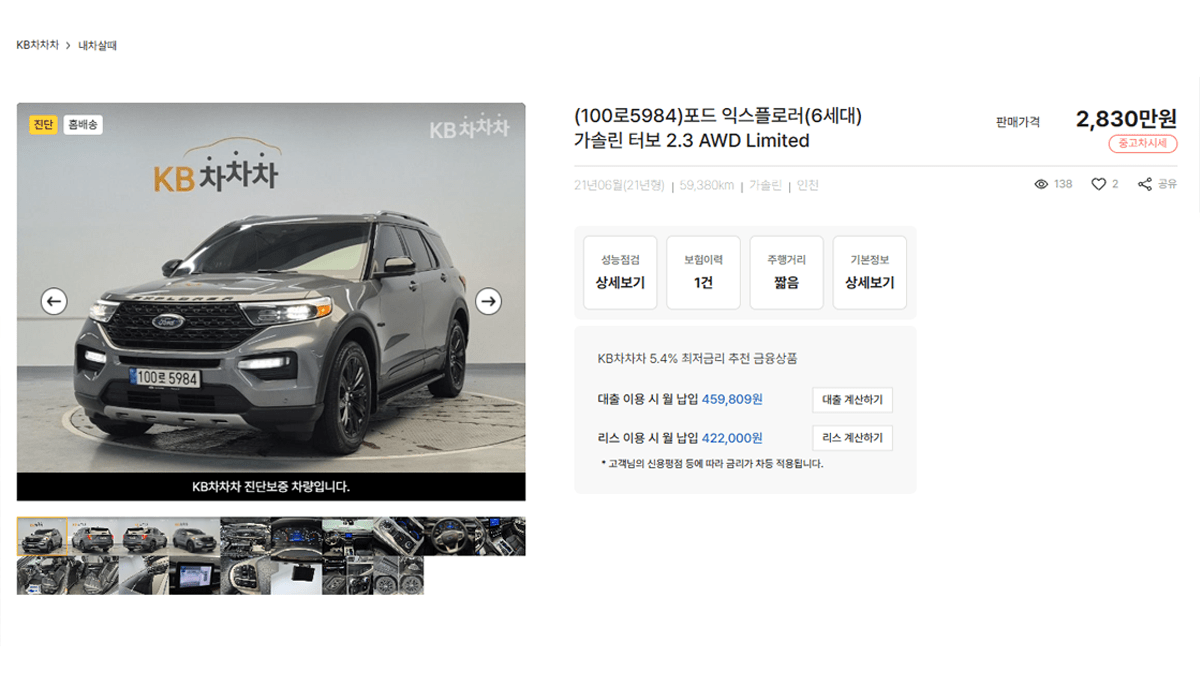The height and width of the screenshot is (675, 1200).
Task: Click the 2,830만원 price text
Action: coord(1127,118)
